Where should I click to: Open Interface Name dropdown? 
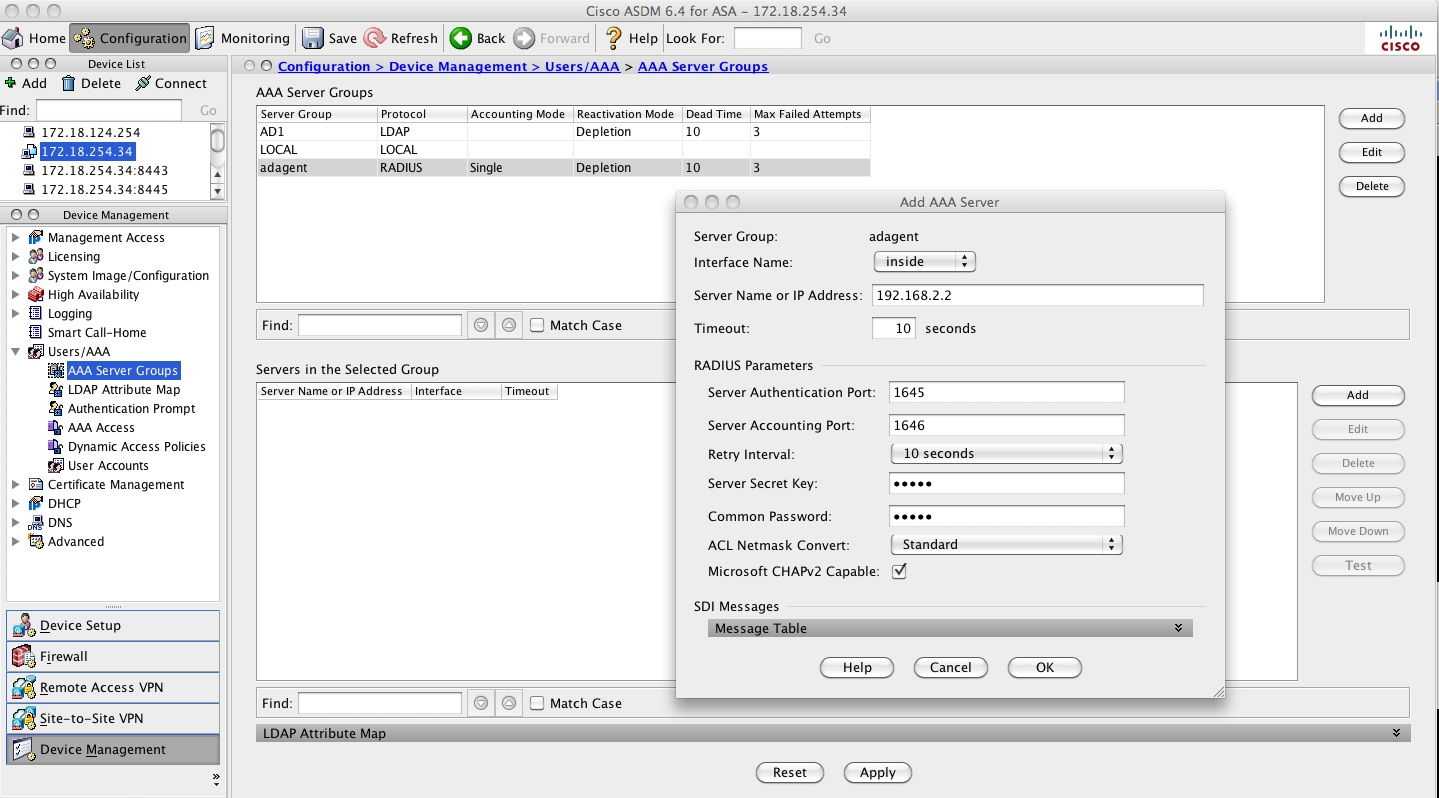924,261
